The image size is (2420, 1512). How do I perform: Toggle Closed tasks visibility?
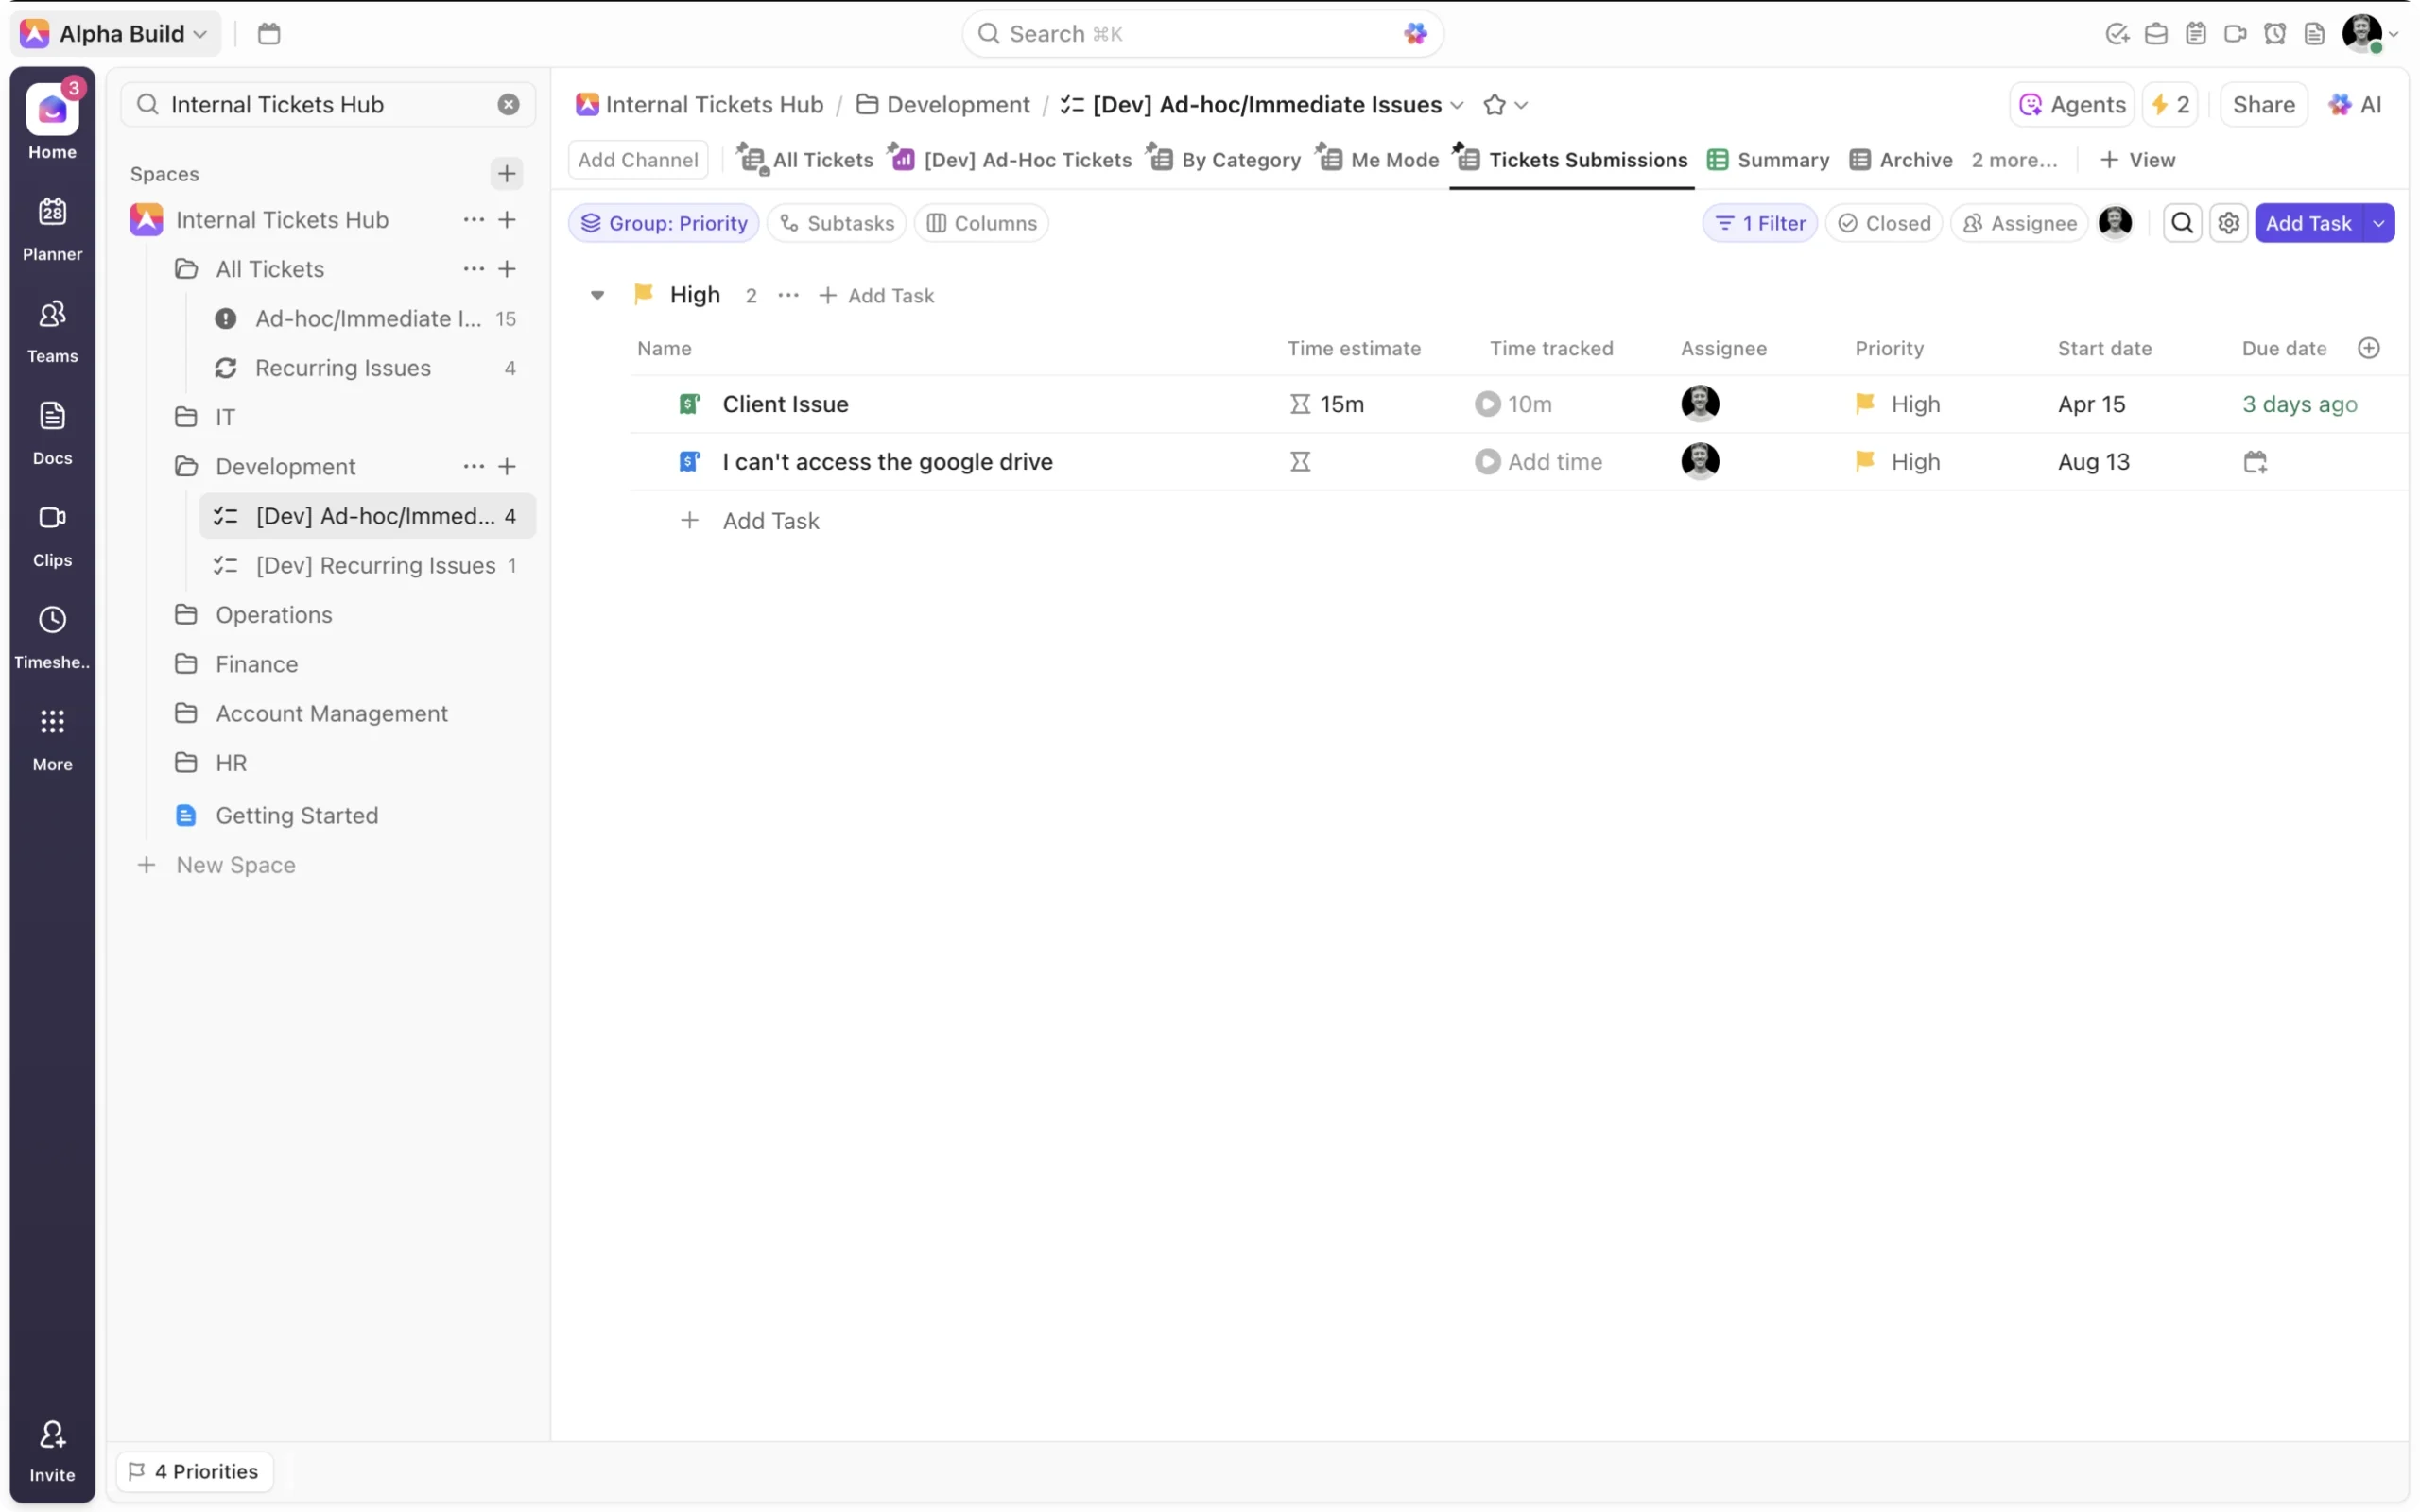pos(1884,223)
